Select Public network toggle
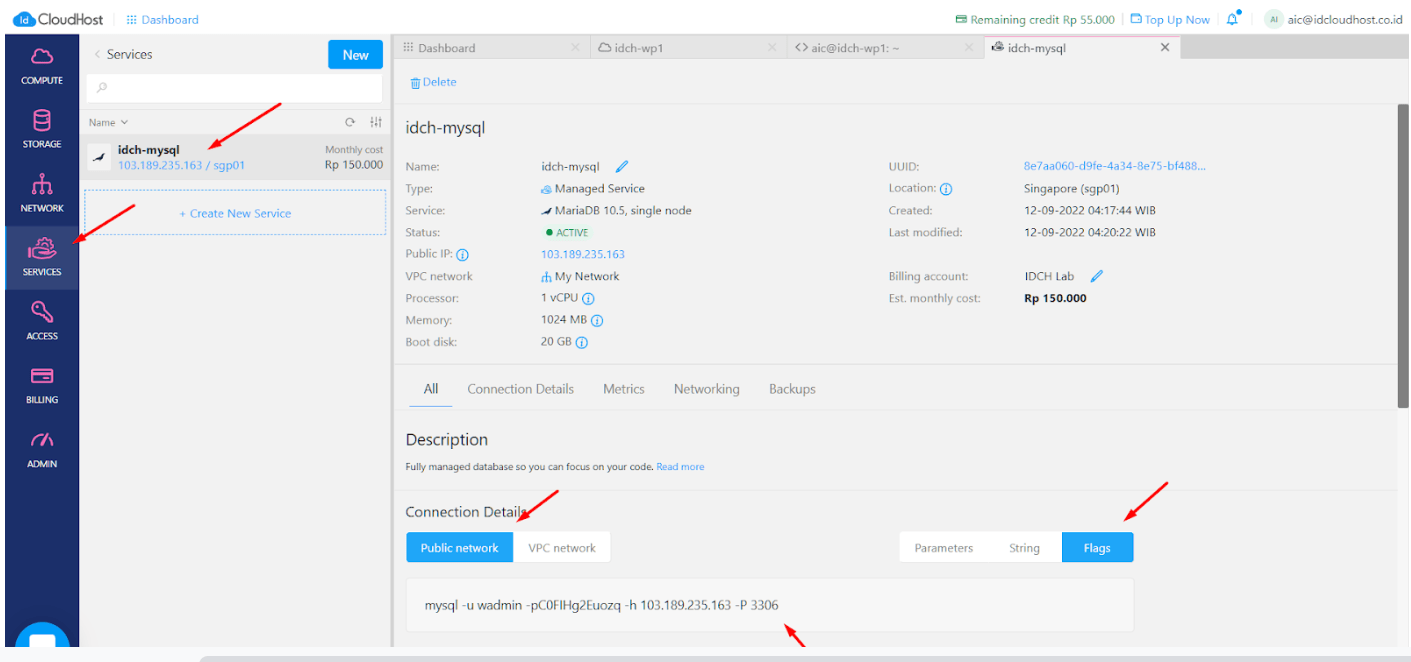1411x662 pixels. click(x=459, y=548)
